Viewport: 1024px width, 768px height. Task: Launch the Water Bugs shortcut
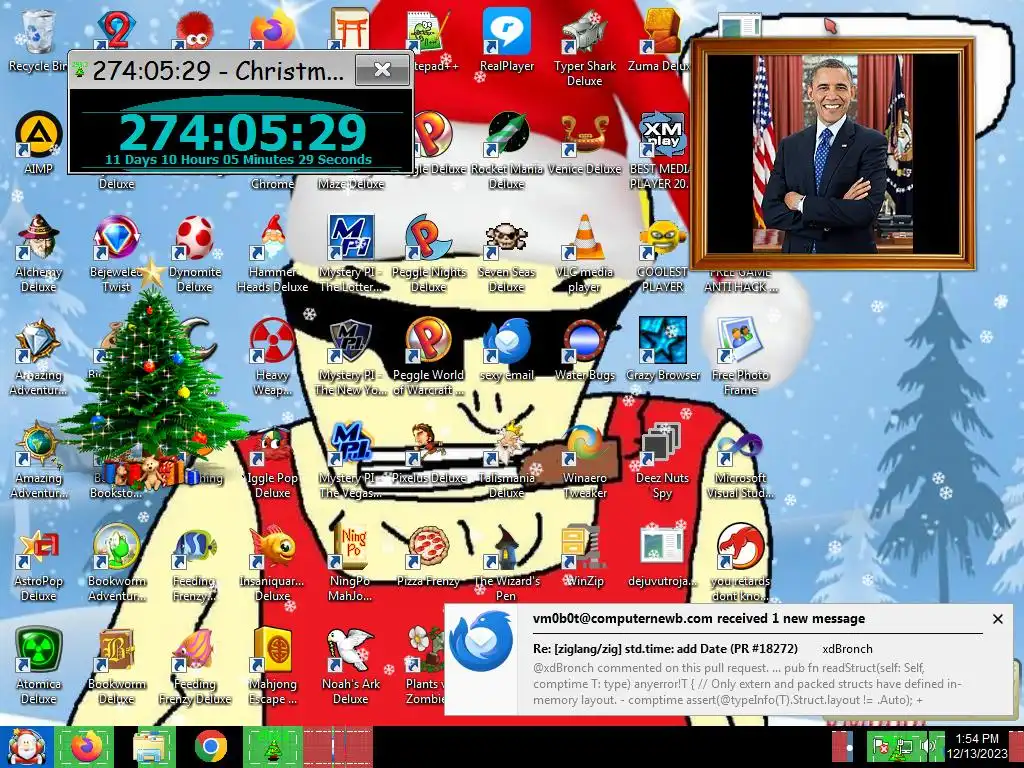pyautogui.click(x=584, y=350)
